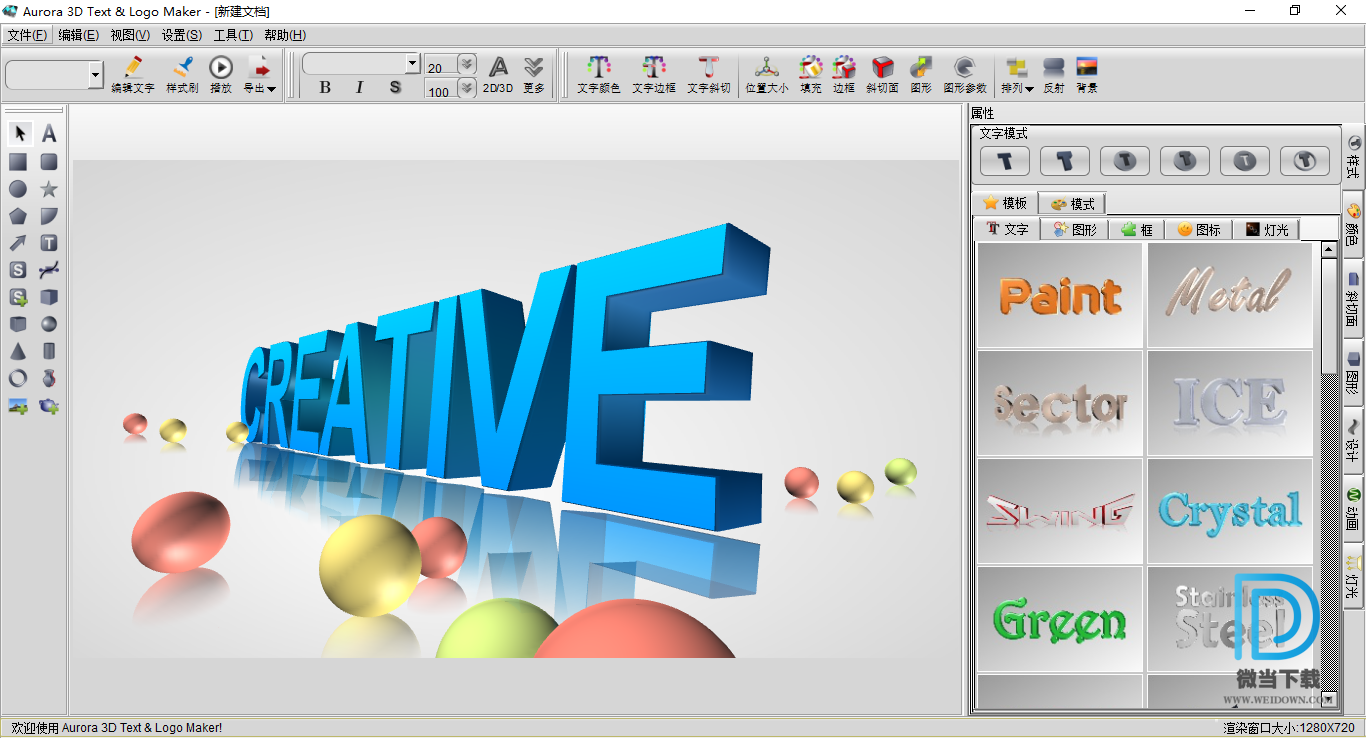Open the 设置(S) menu
This screenshot has height=738, width=1366.
(x=182, y=35)
